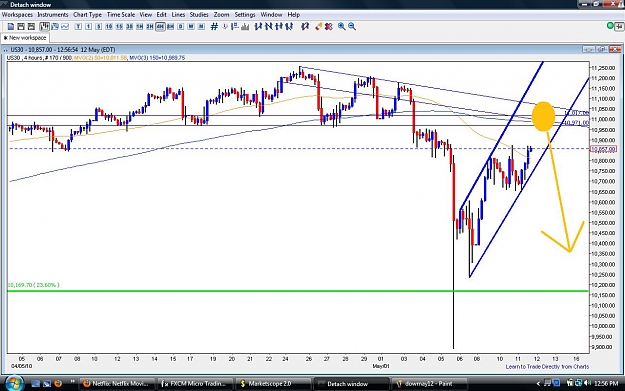Image resolution: width=625 pixels, height=391 pixels.
Task: Click the red eraser toolbar icon
Action: click(x=318, y=27)
